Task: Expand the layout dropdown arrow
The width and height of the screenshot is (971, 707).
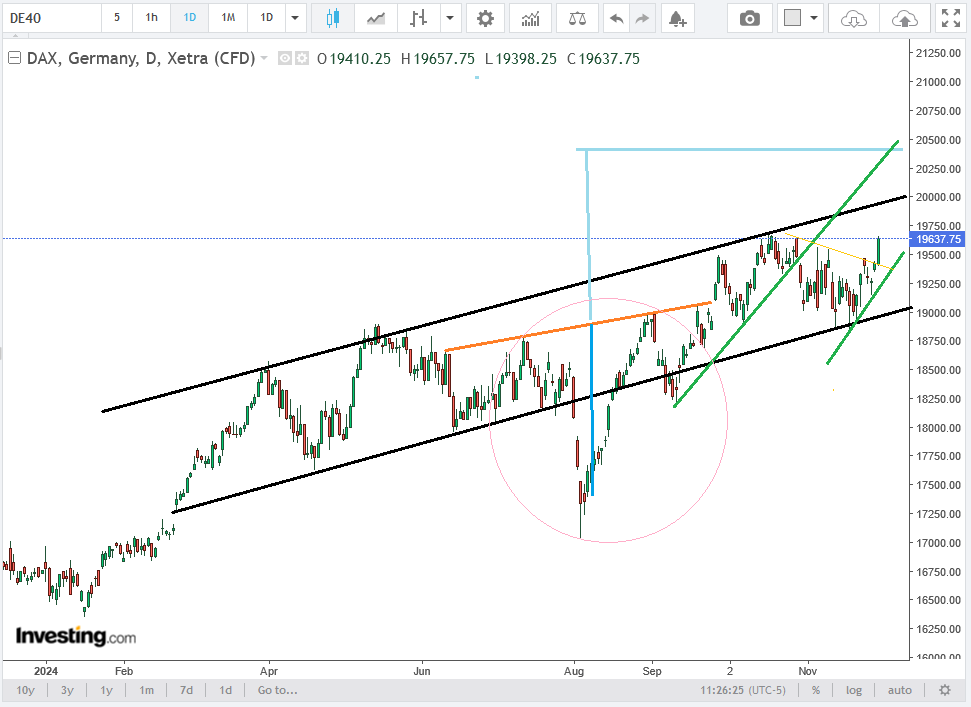Action: point(814,18)
